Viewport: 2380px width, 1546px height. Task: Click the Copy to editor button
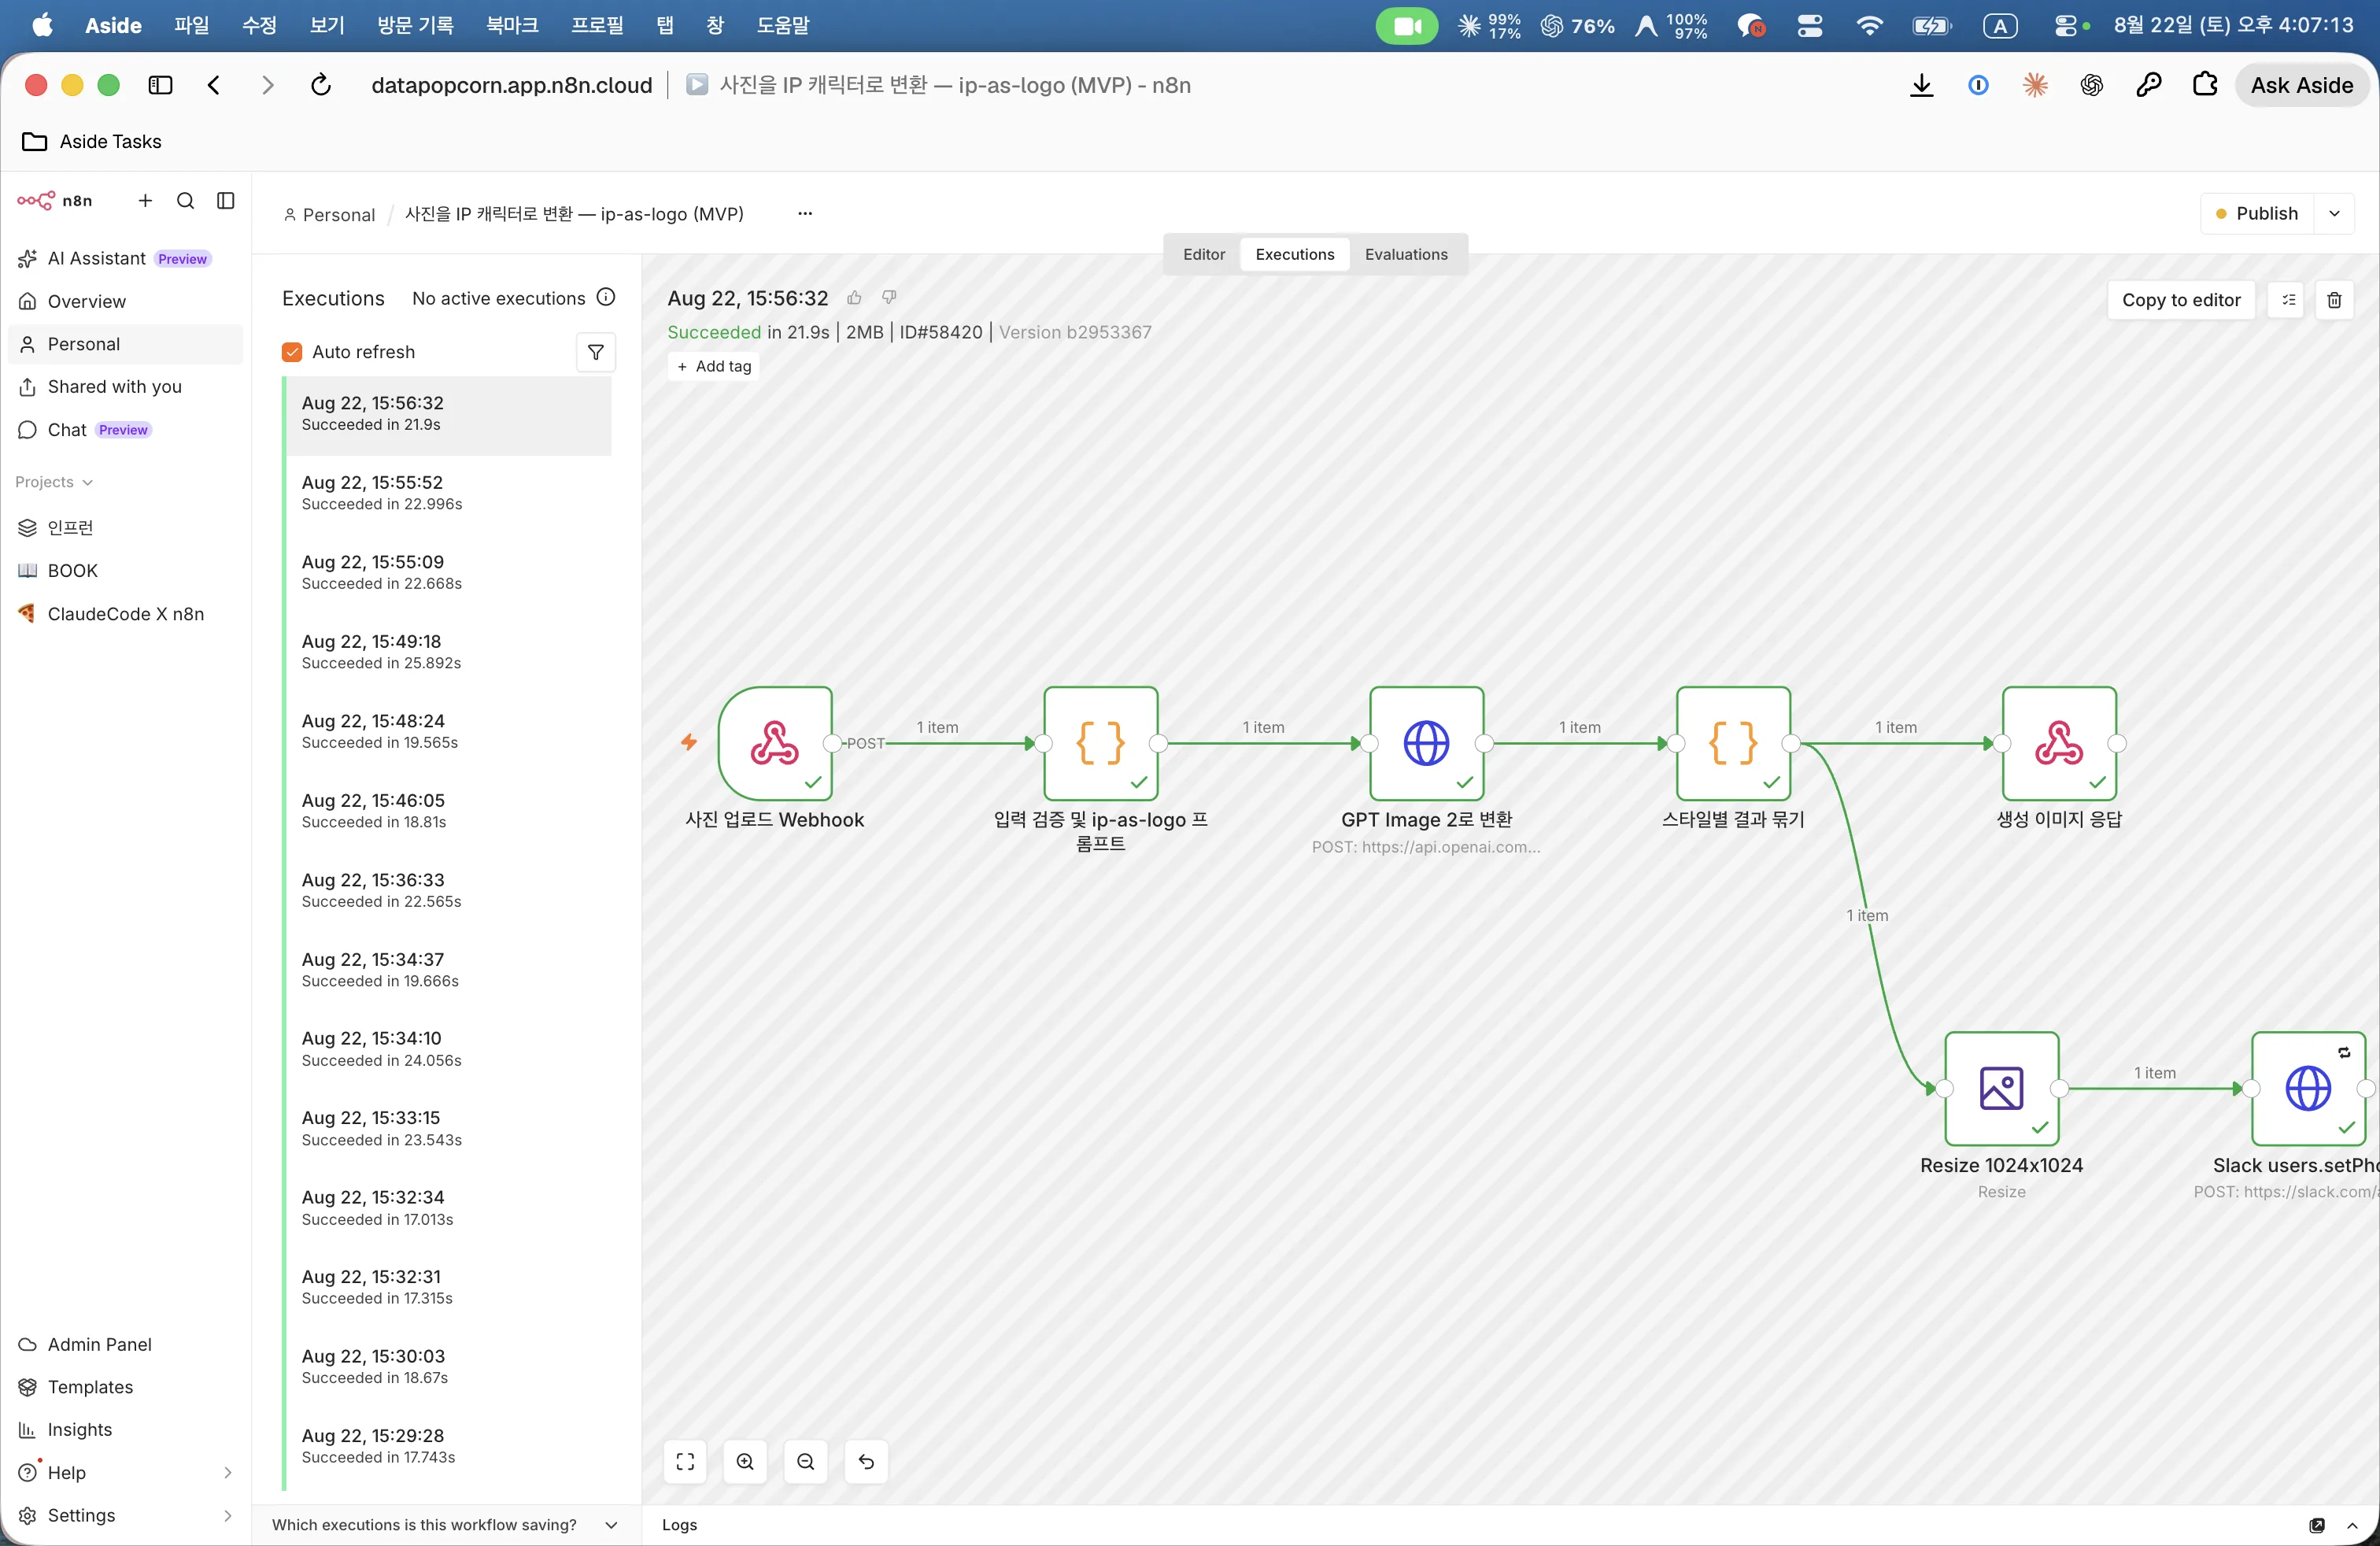[2180, 300]
